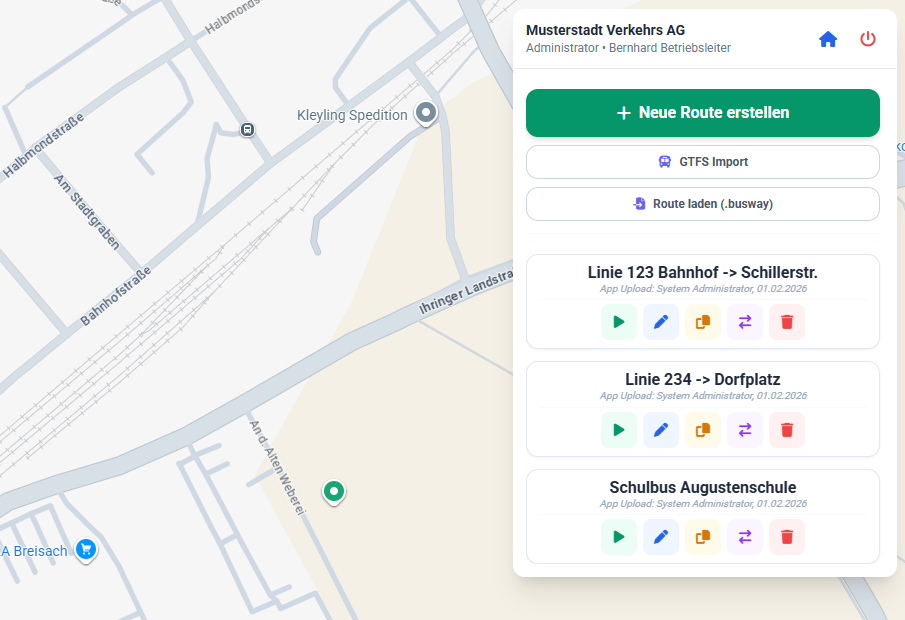This screenshot has height=620, width=905.
Task: Start playback of Schulbus Augustenschule route
Action: (x=618, y=537)
